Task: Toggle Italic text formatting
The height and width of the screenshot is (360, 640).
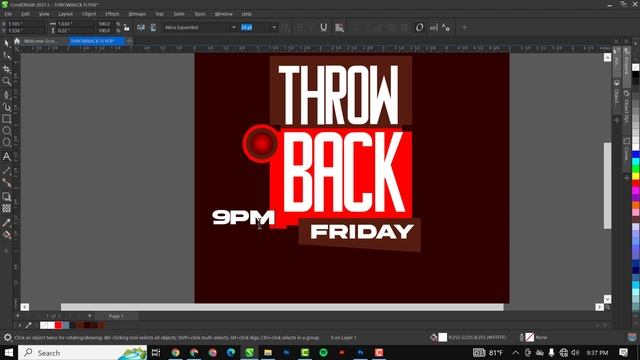Action: point(311,27)
